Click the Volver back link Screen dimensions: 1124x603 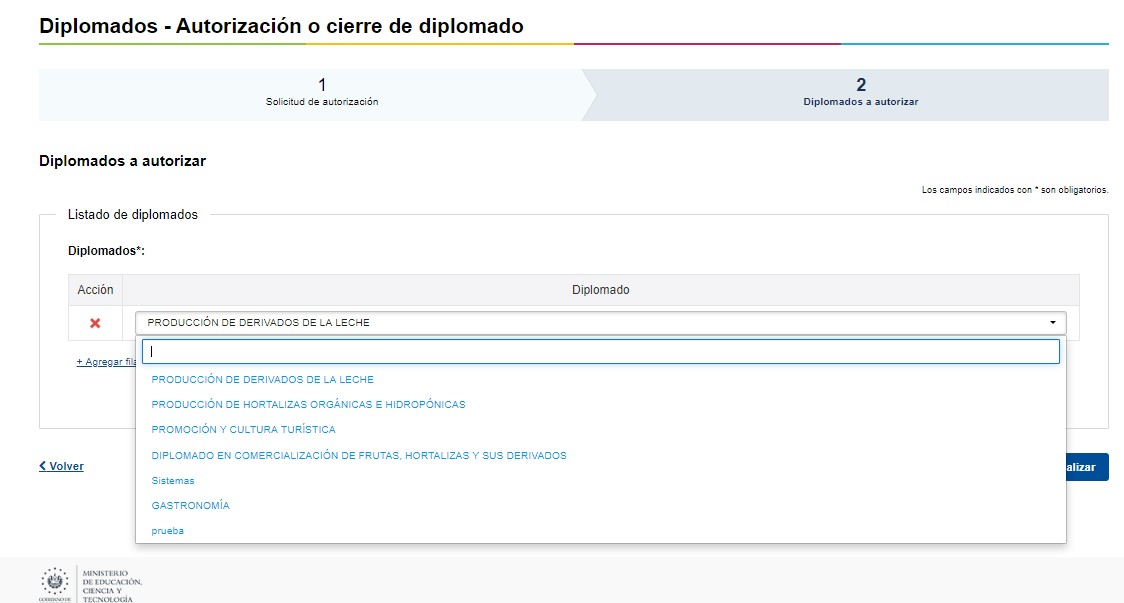tap(61, 467)
